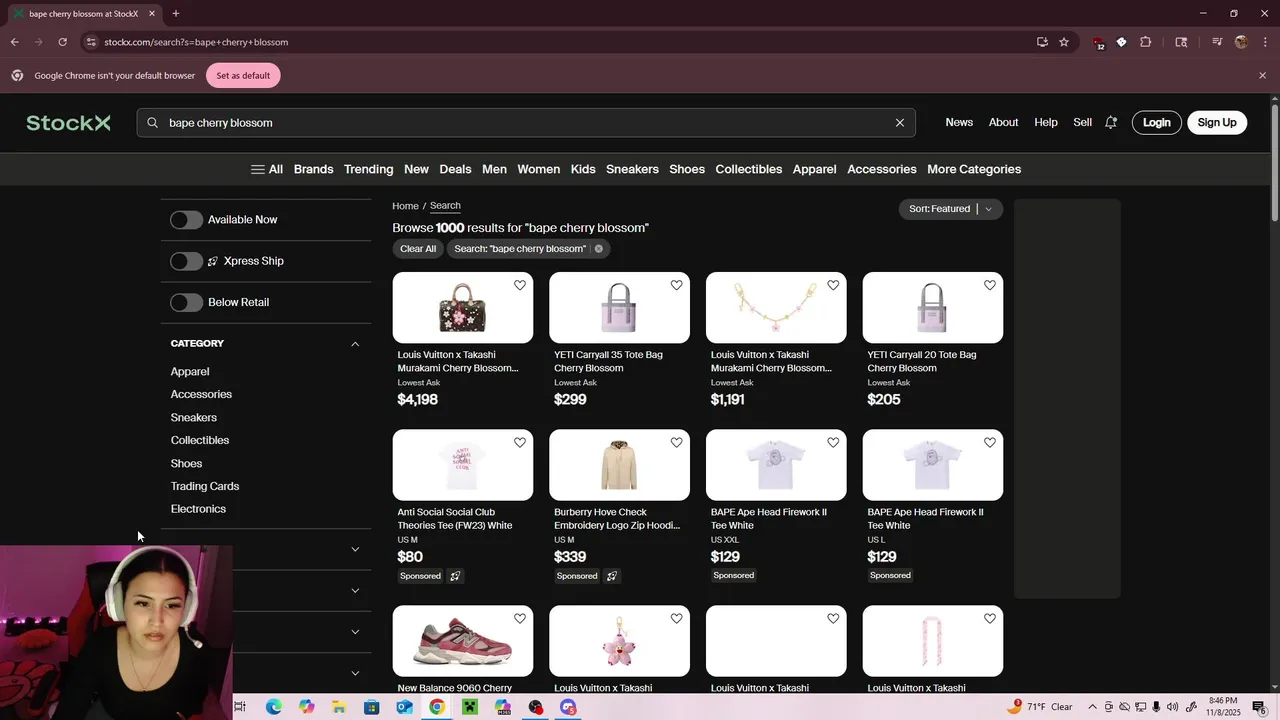1280x720 pixels.
Task: Open Microsoft Edge from taskbar
Action: point(273,707)
